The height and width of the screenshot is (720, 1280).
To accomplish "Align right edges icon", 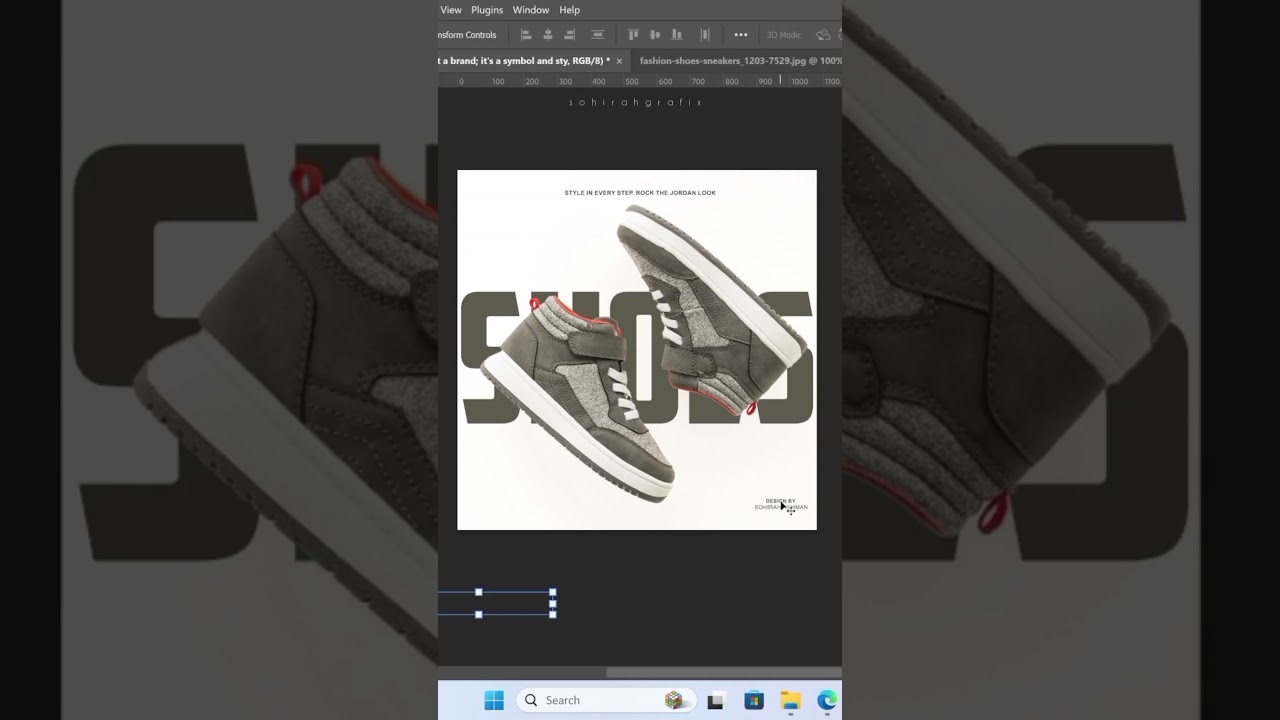I will click(x=570, y=35).
